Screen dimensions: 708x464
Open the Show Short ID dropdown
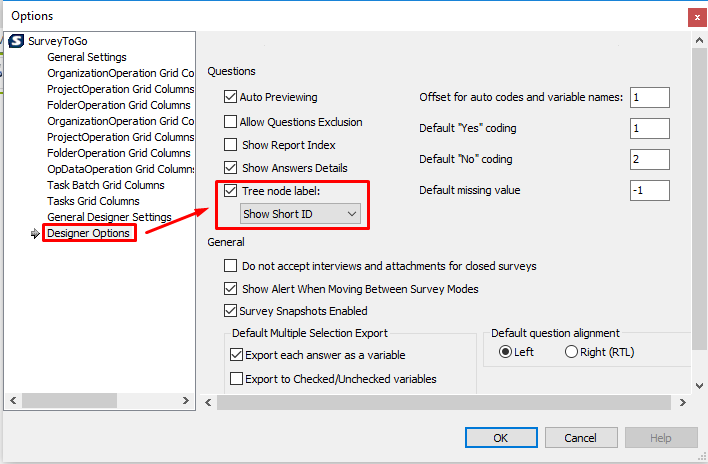(300, 213)
